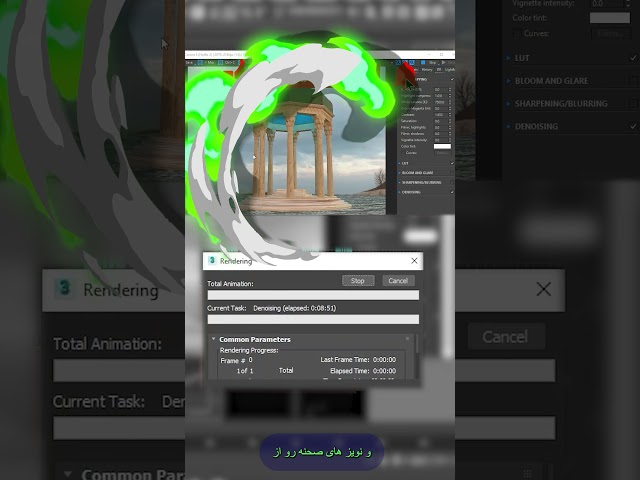Toggle DENOISING checkmark in enlarged background panel
The image size is (640, 480).
(633, 127)
